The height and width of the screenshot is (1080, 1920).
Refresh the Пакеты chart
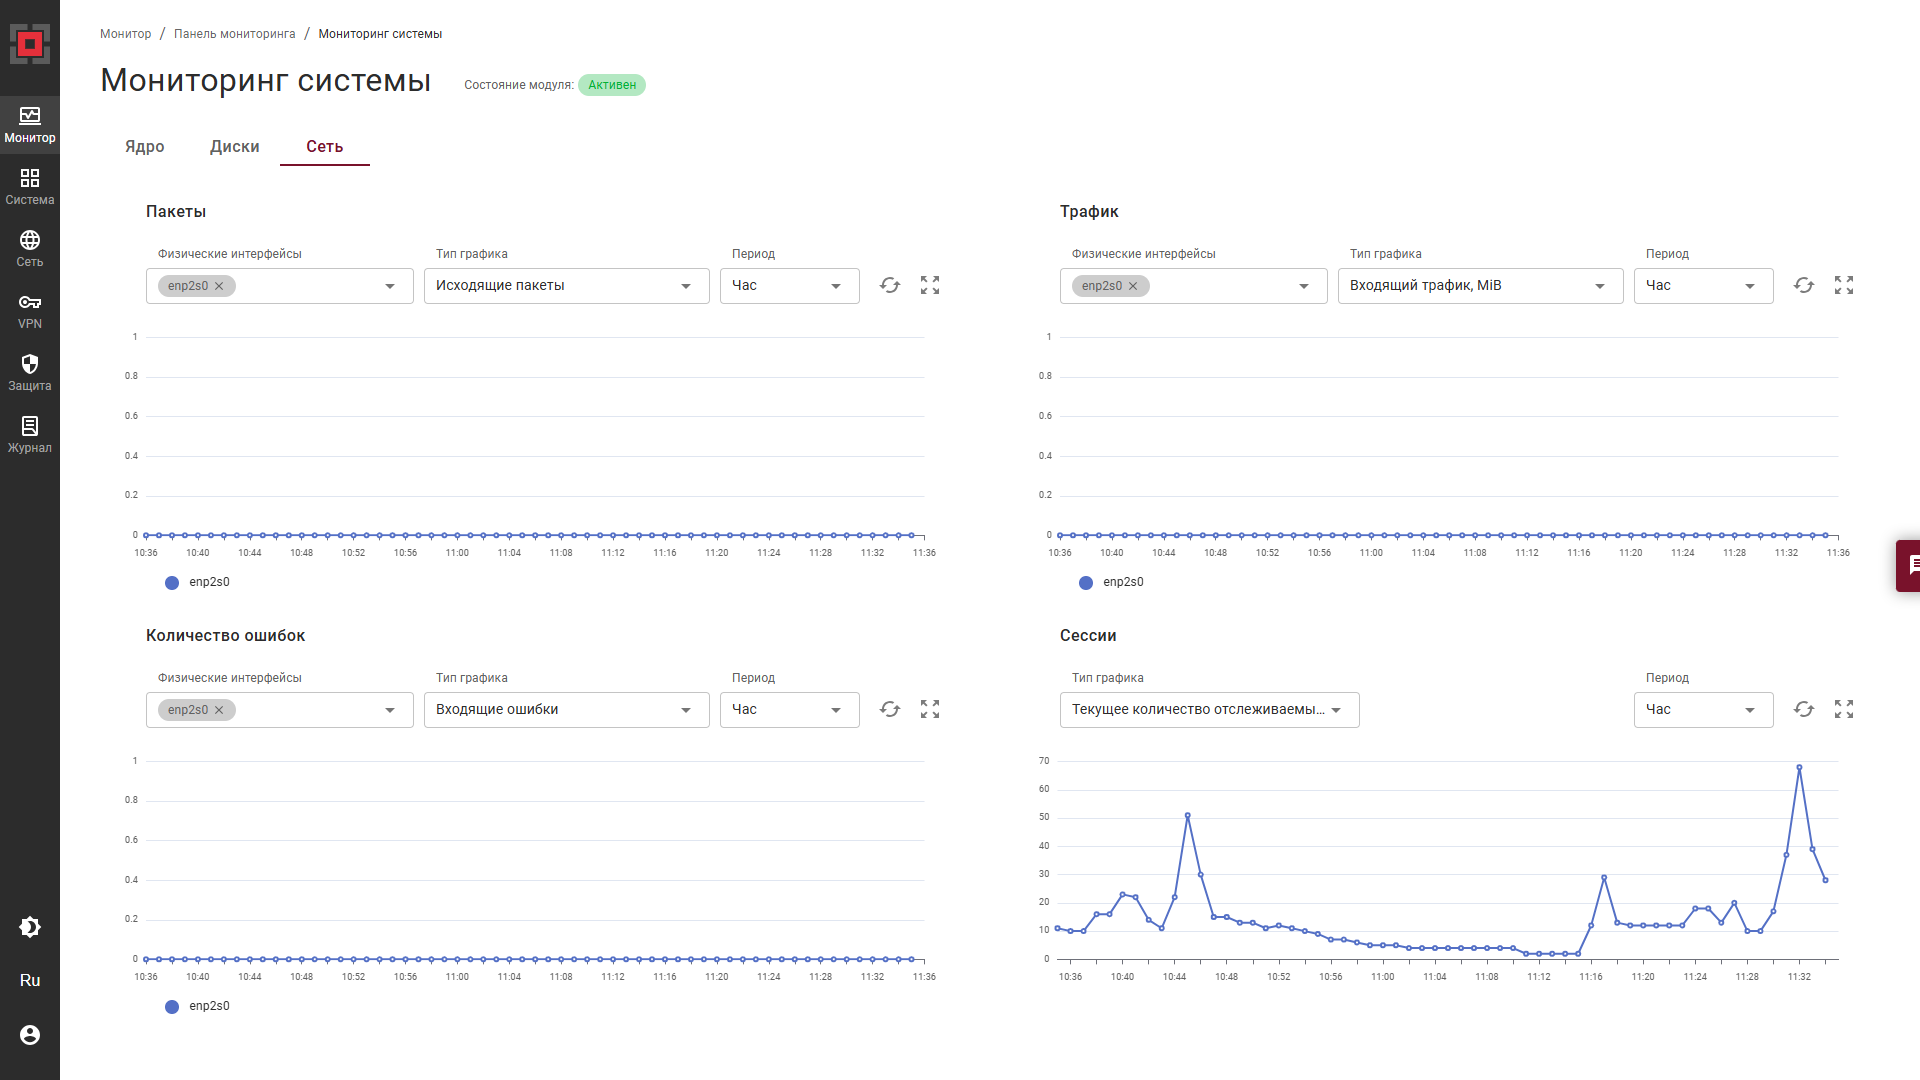pos(890,286)
